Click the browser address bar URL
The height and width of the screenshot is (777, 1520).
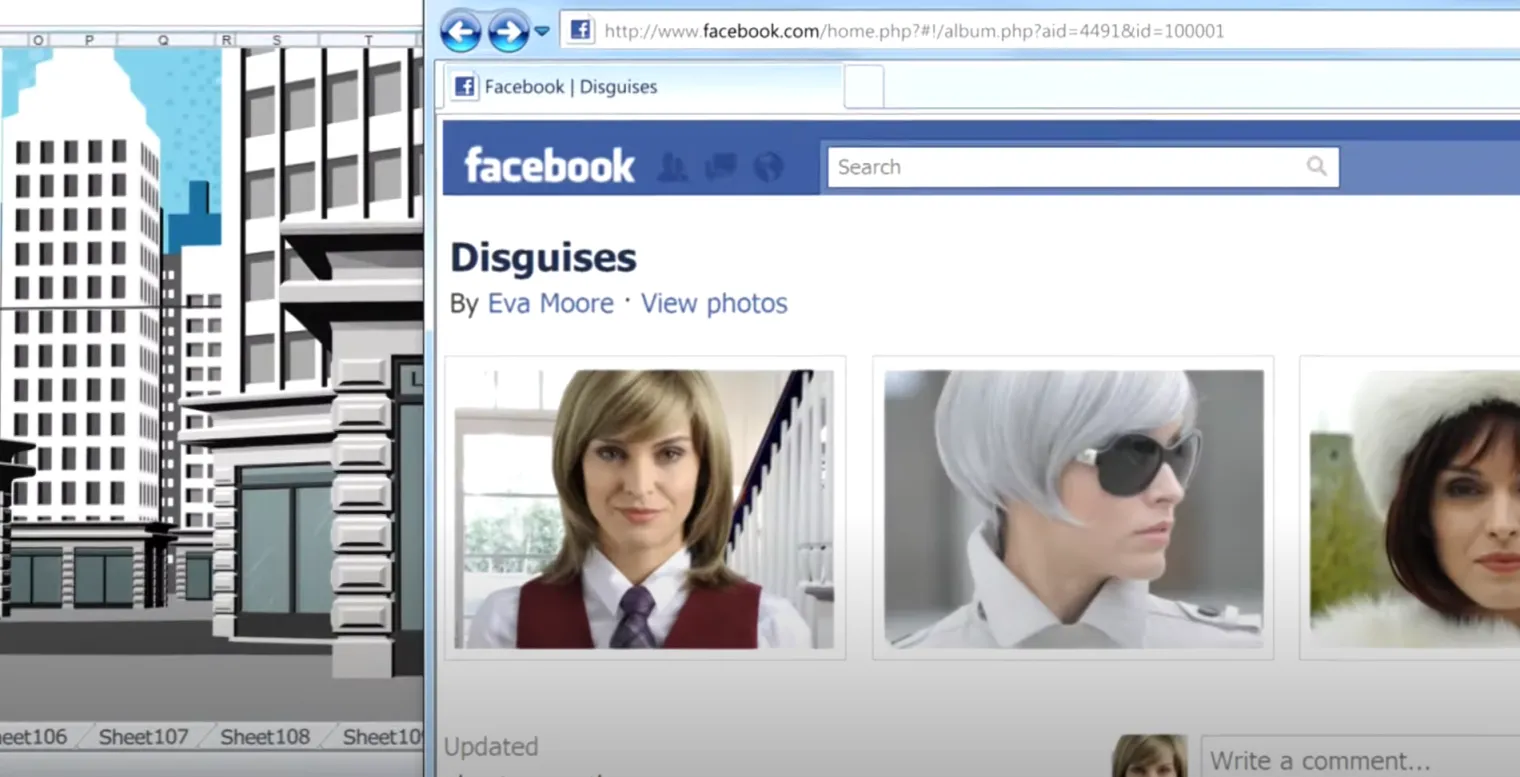(x=913, y=31)
